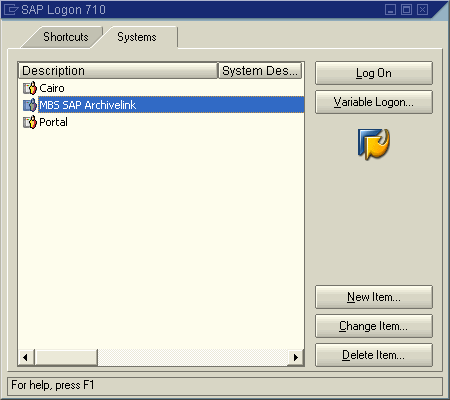Click the MBS SAP Archivelink entry icon
The height and width of the screenshot is (400, 450).
[30, 105]
